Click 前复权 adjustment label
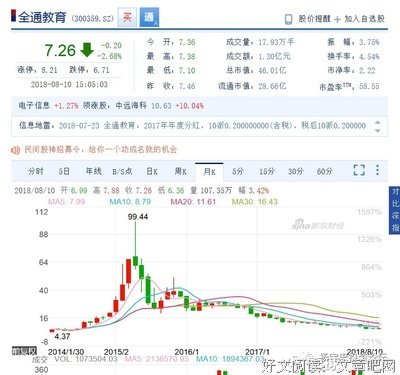 pyautogui.click(x=24, y=351)
